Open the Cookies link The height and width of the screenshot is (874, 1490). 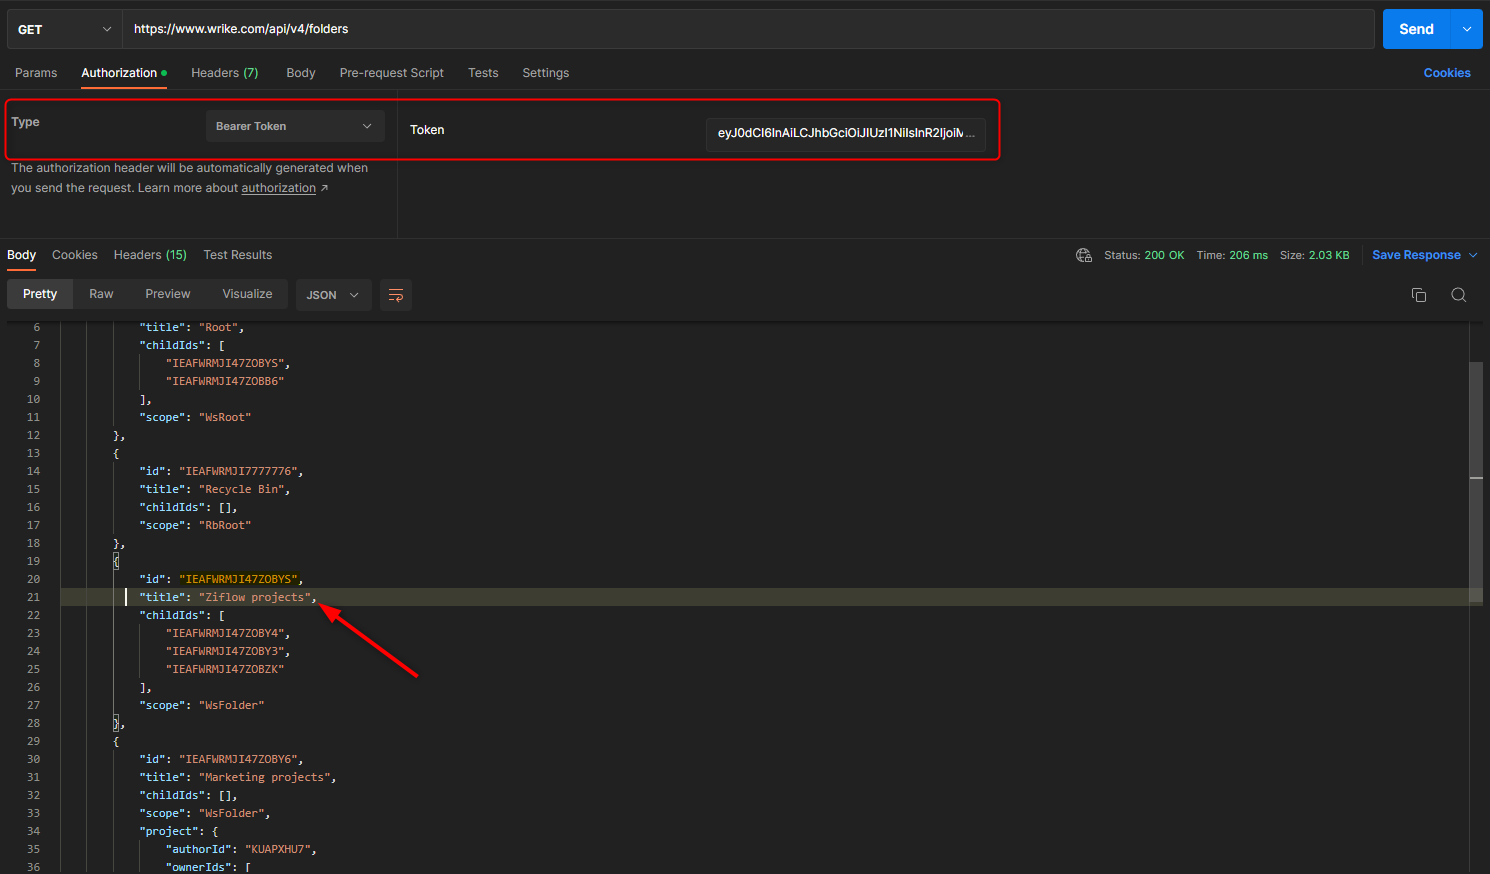1446,73
